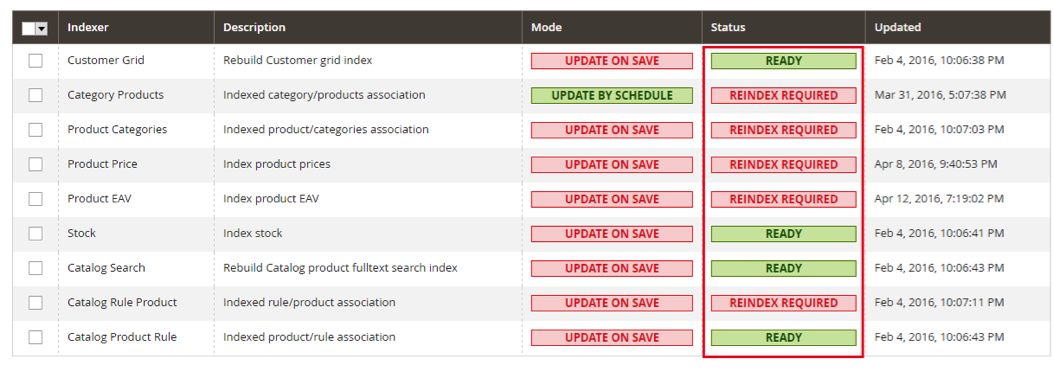The width and height of the screenshot is (1053, 372).
Task: Click 'Indexed rule/product association' description
Action: click(x=309, y=303)
